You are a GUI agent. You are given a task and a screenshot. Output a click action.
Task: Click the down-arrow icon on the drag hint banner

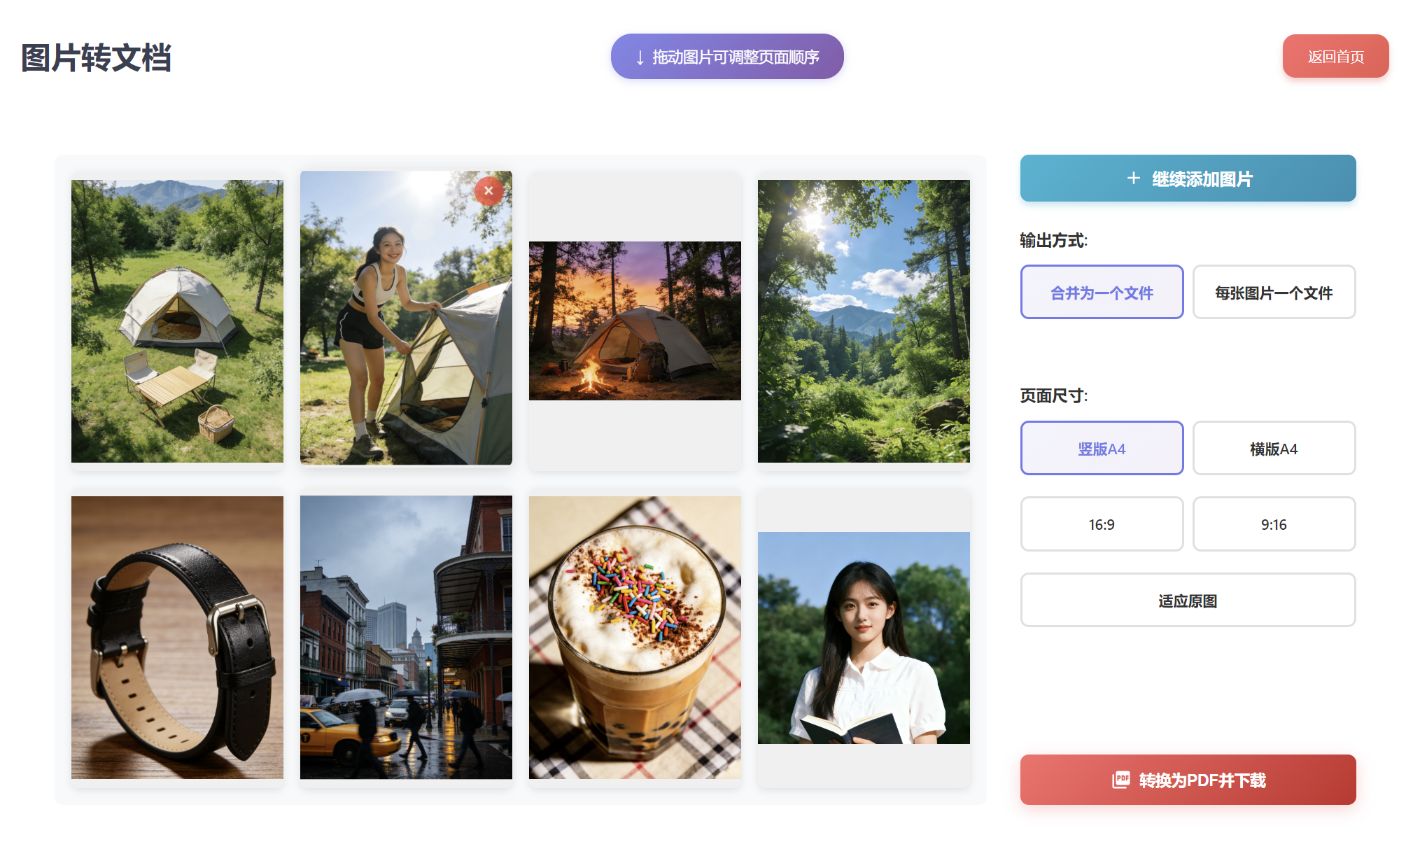tap(640, 57)
